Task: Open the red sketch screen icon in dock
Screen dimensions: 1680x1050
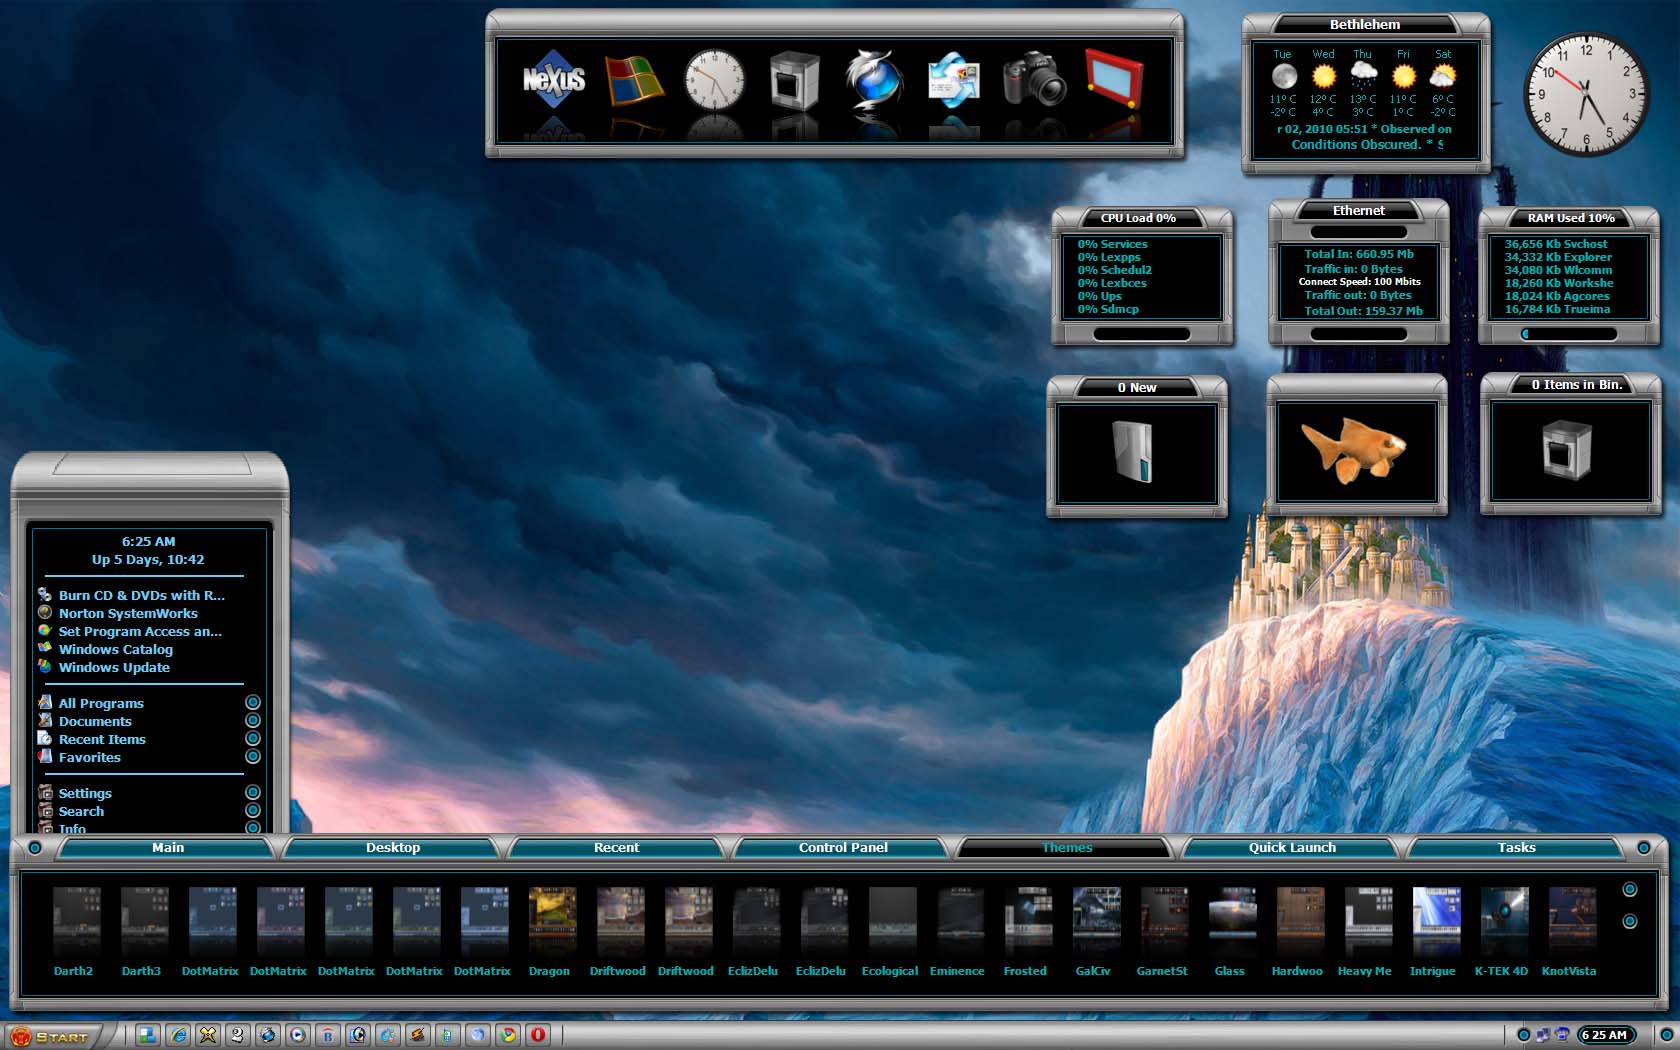Action: pyautogui.click(x=1115, y=78)
